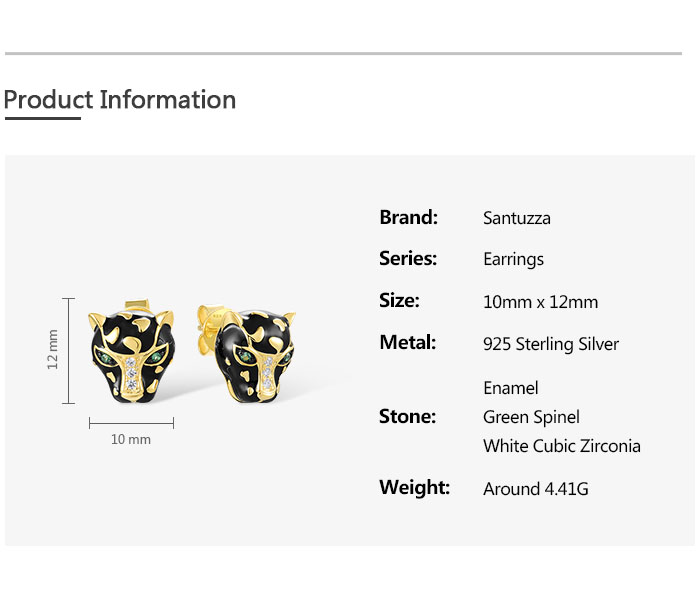The height and width of the screenshot is (596, 700).
Task: Click the Series: field label
Action: click(x=408, y=258)
